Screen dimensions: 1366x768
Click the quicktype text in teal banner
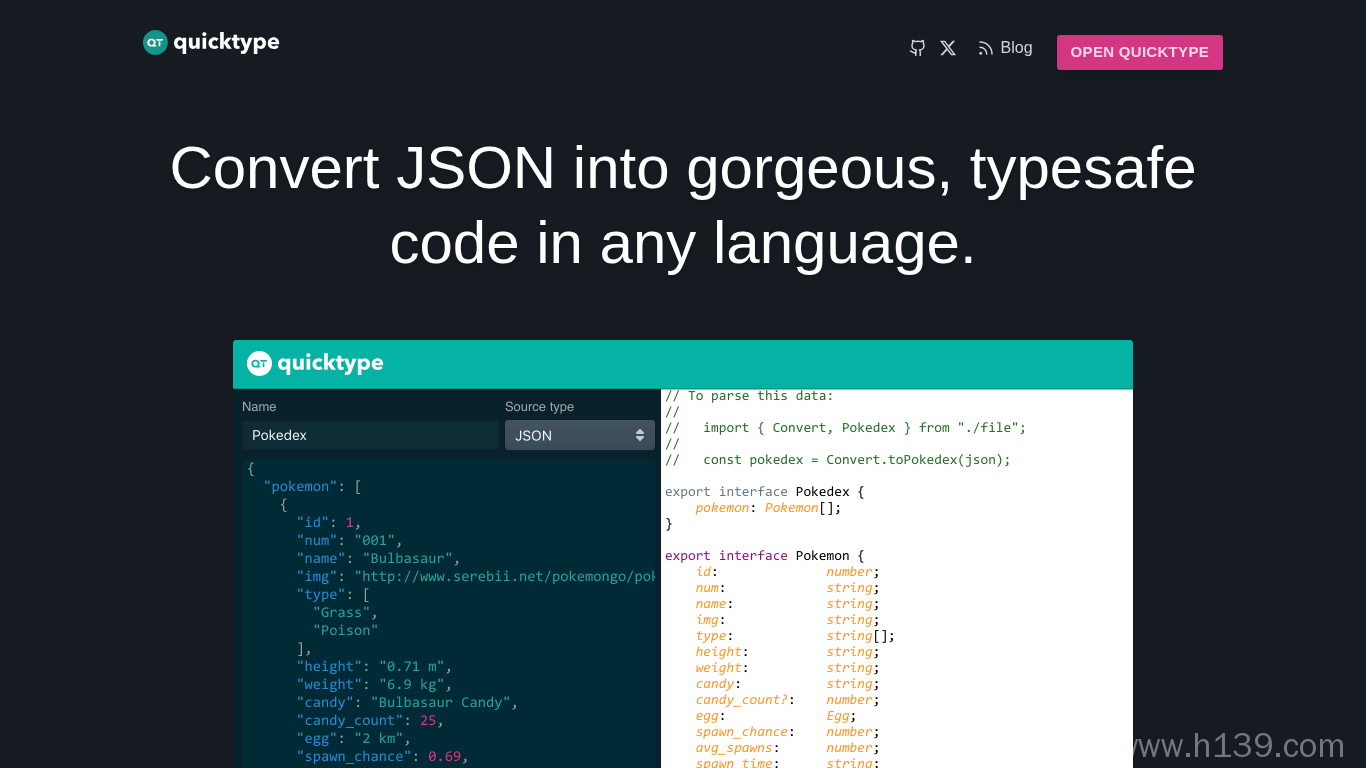pos(331,363)
